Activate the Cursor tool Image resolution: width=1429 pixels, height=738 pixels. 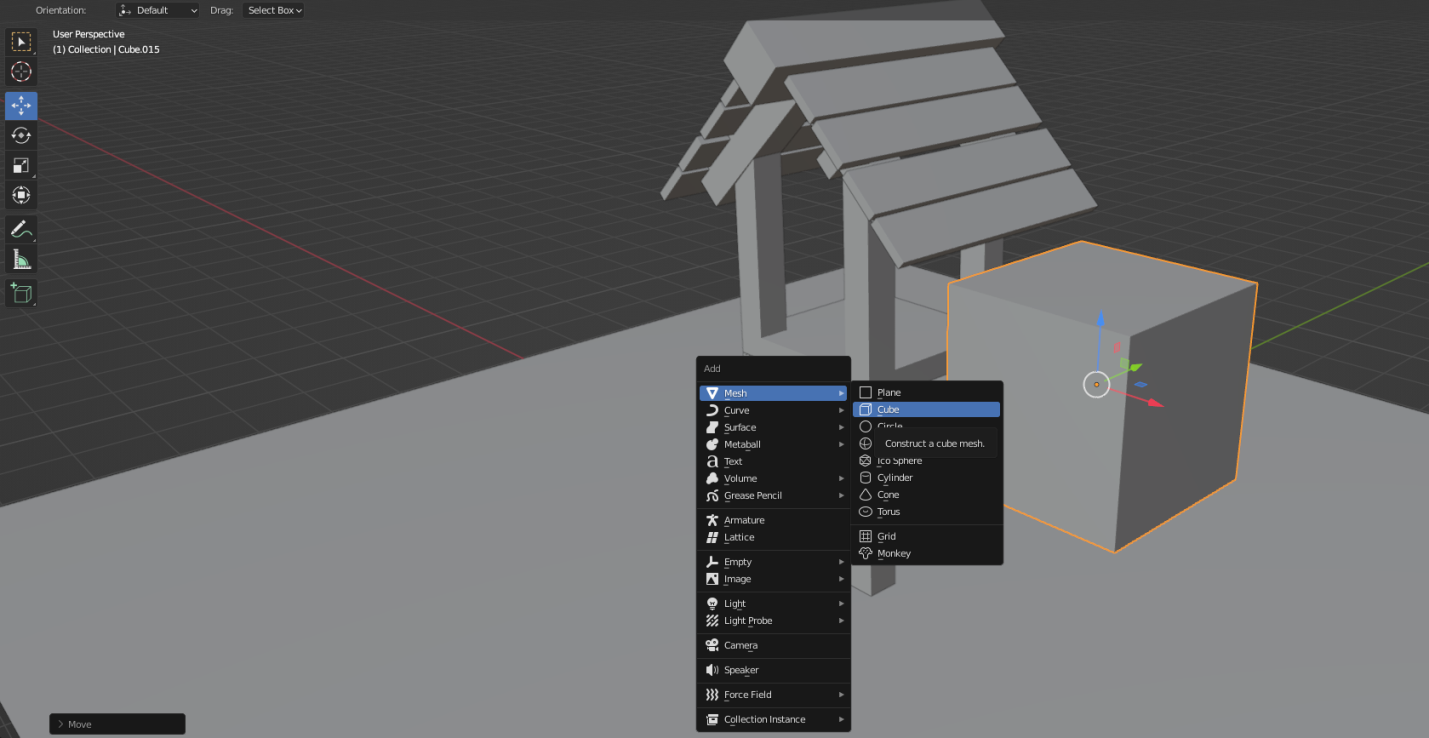21,72
